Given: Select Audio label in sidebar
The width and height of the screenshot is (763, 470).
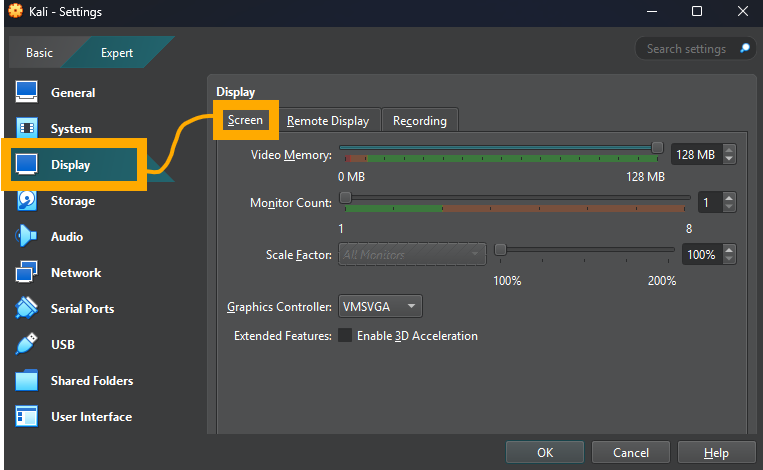Looking at the screenshot, I should (67, 236).
